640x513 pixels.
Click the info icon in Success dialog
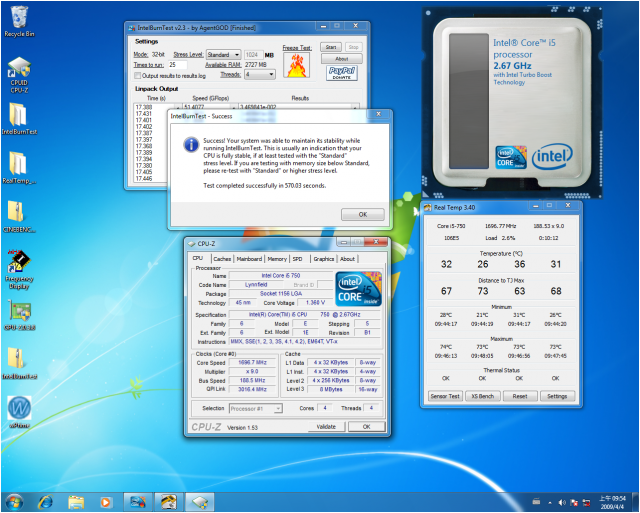[x=191, y=144]
